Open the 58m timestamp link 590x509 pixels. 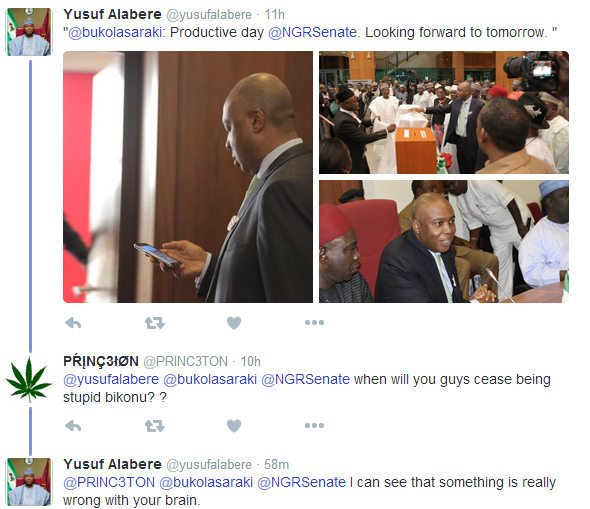pyautogui.click(x=276, y=465)
